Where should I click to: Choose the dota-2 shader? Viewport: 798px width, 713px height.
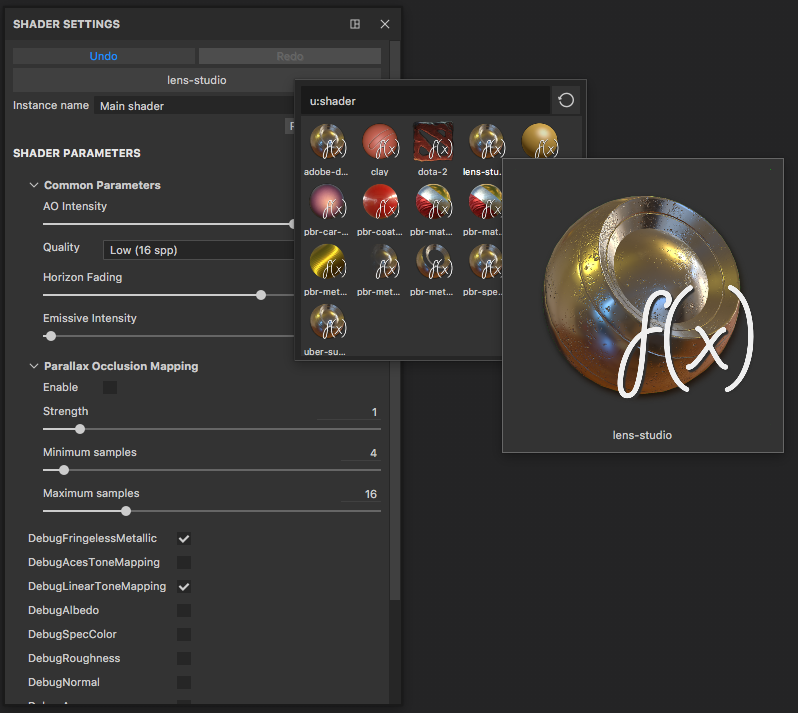[x=433, y=143]
